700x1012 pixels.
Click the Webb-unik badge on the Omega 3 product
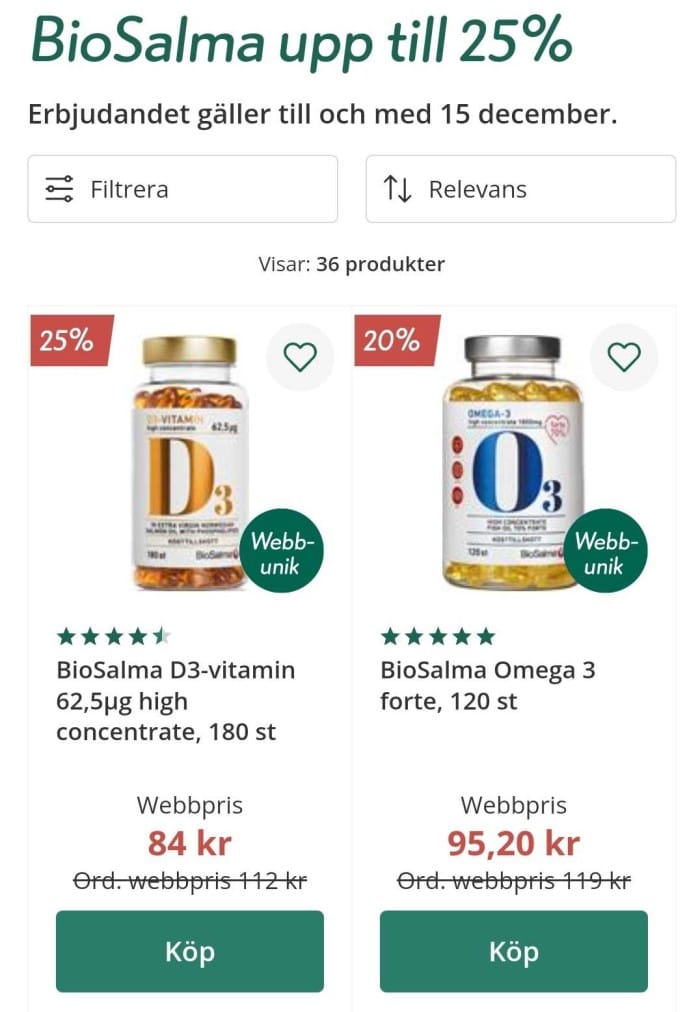pos(606,552)
